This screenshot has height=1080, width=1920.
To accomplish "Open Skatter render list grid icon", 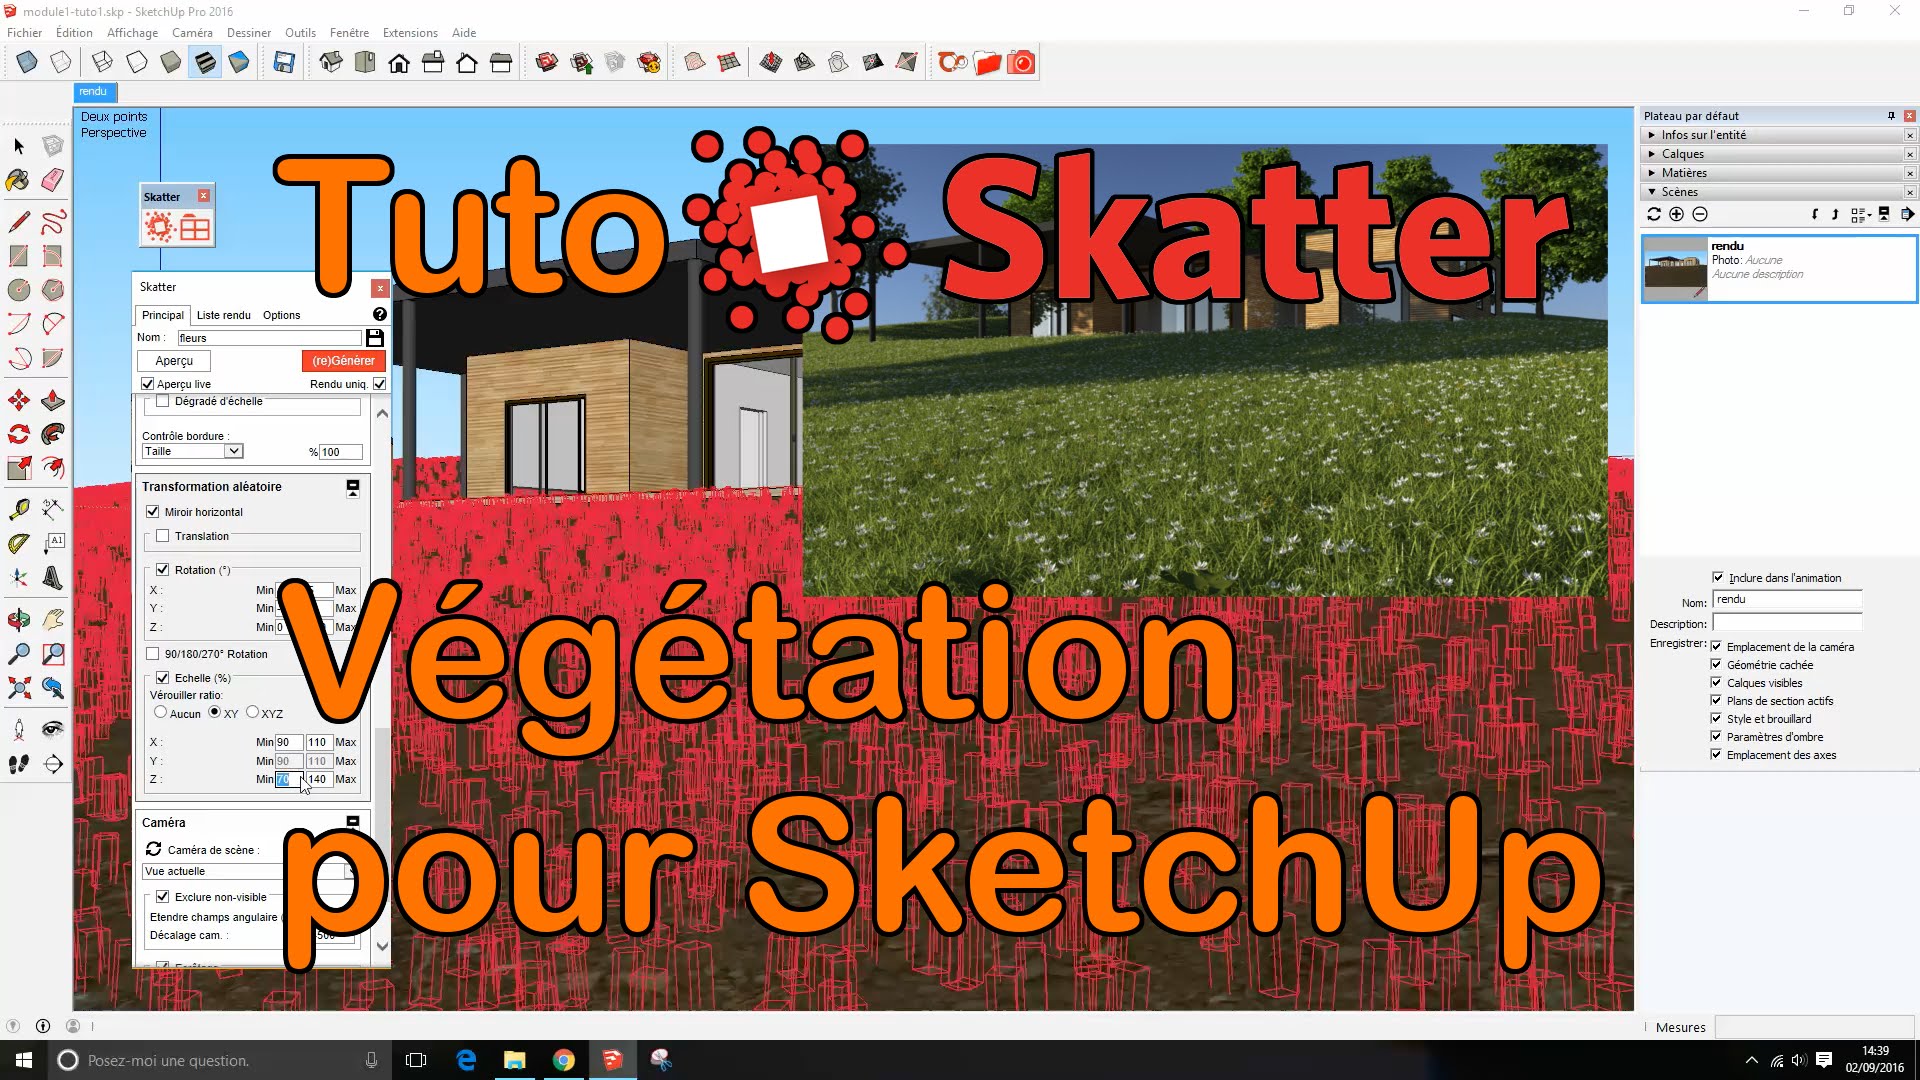I will coord(195,228).
